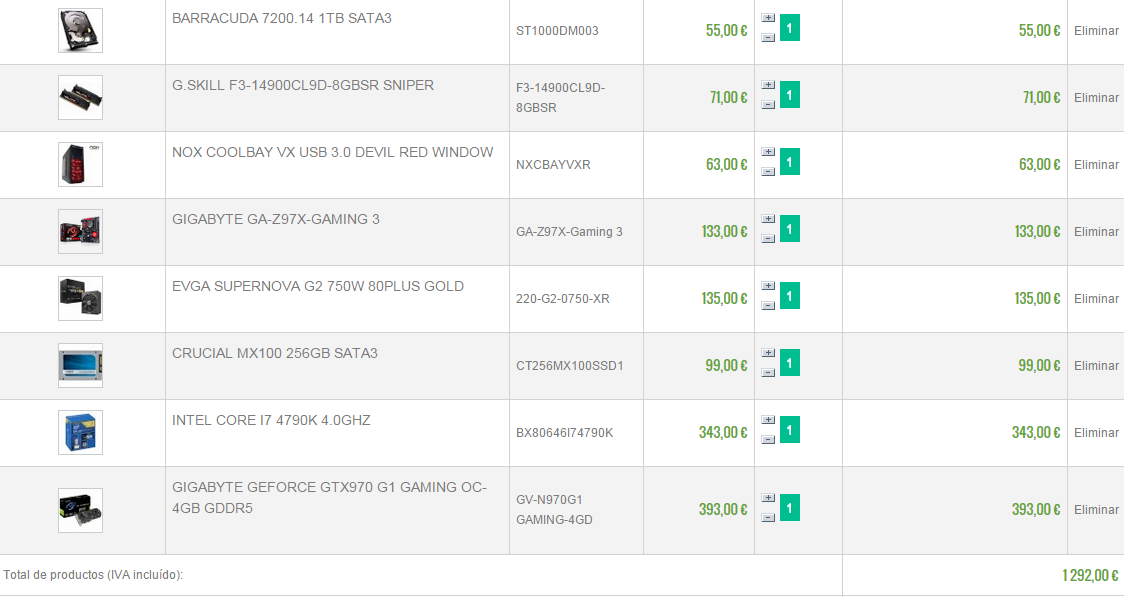The height and width of the screenshot is (597, 1124).
Task: Increase quantity of Barracuda 7200.14 1TB
Action: (768, 18)
